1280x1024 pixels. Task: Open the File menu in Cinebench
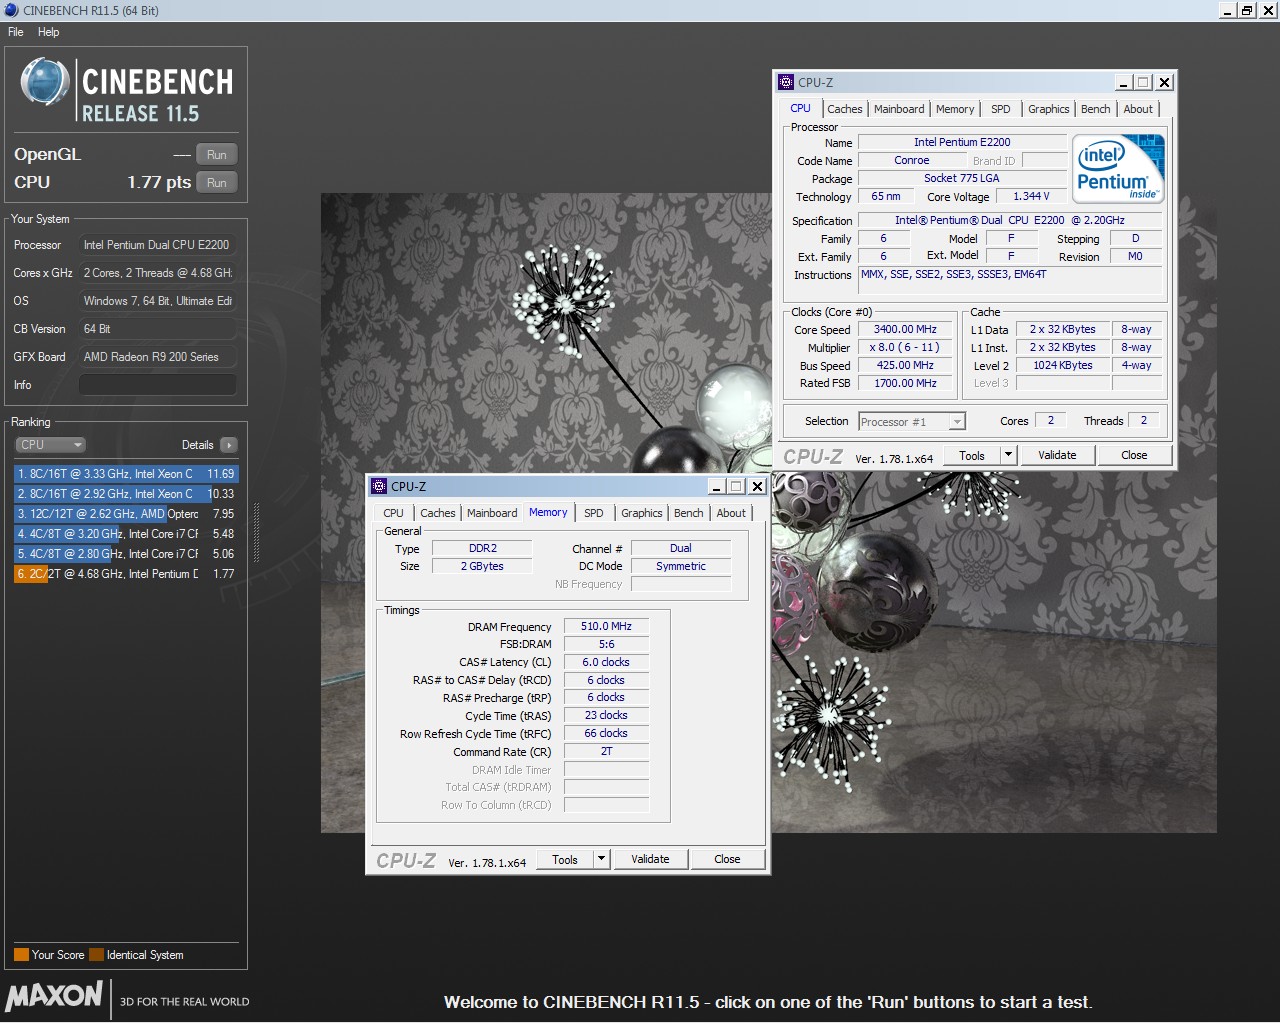[16, 32]
